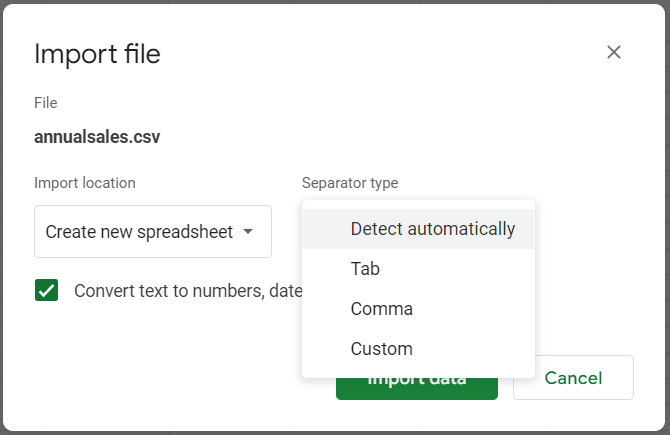
Task: Click the Import file dialog title
Action: pos(97,54)
